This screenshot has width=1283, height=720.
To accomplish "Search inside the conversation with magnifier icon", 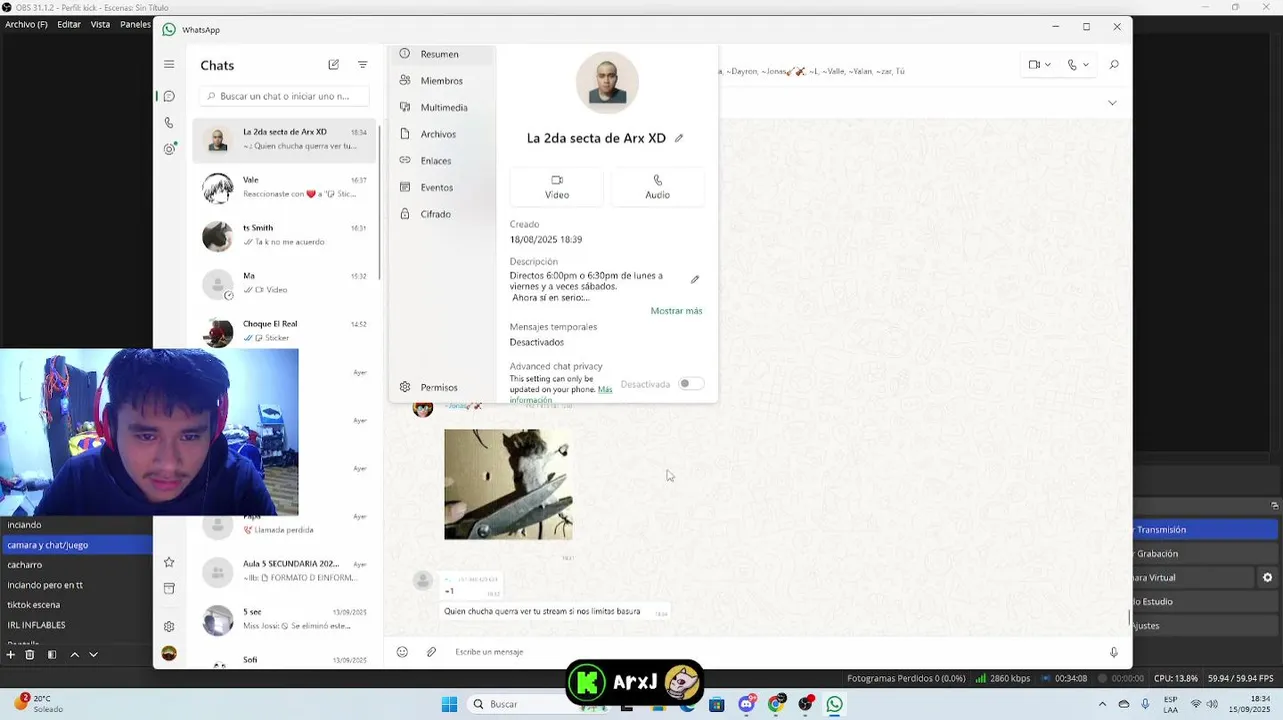I will click(1114, 65).
